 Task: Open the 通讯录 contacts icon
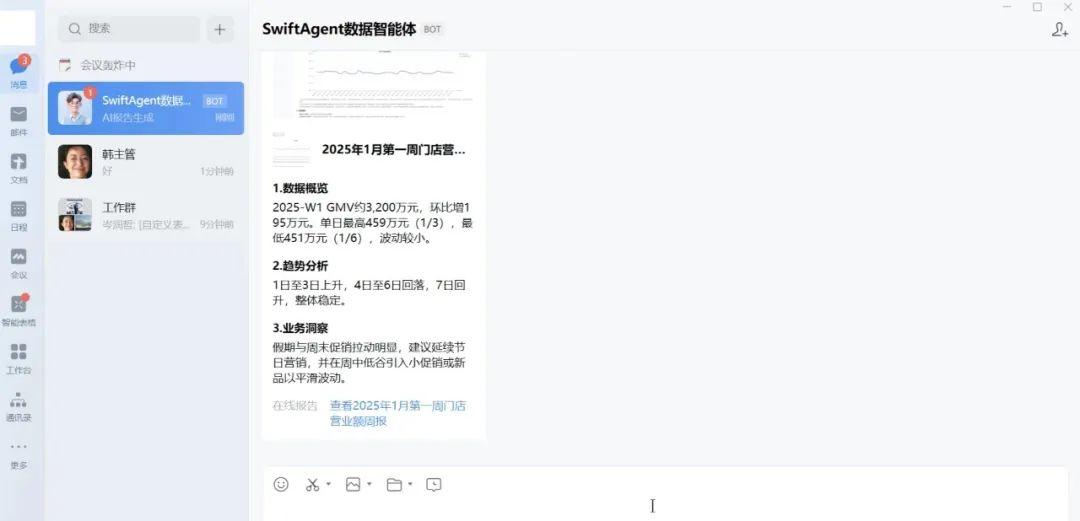pyautogui.click(x=19, y=406)
